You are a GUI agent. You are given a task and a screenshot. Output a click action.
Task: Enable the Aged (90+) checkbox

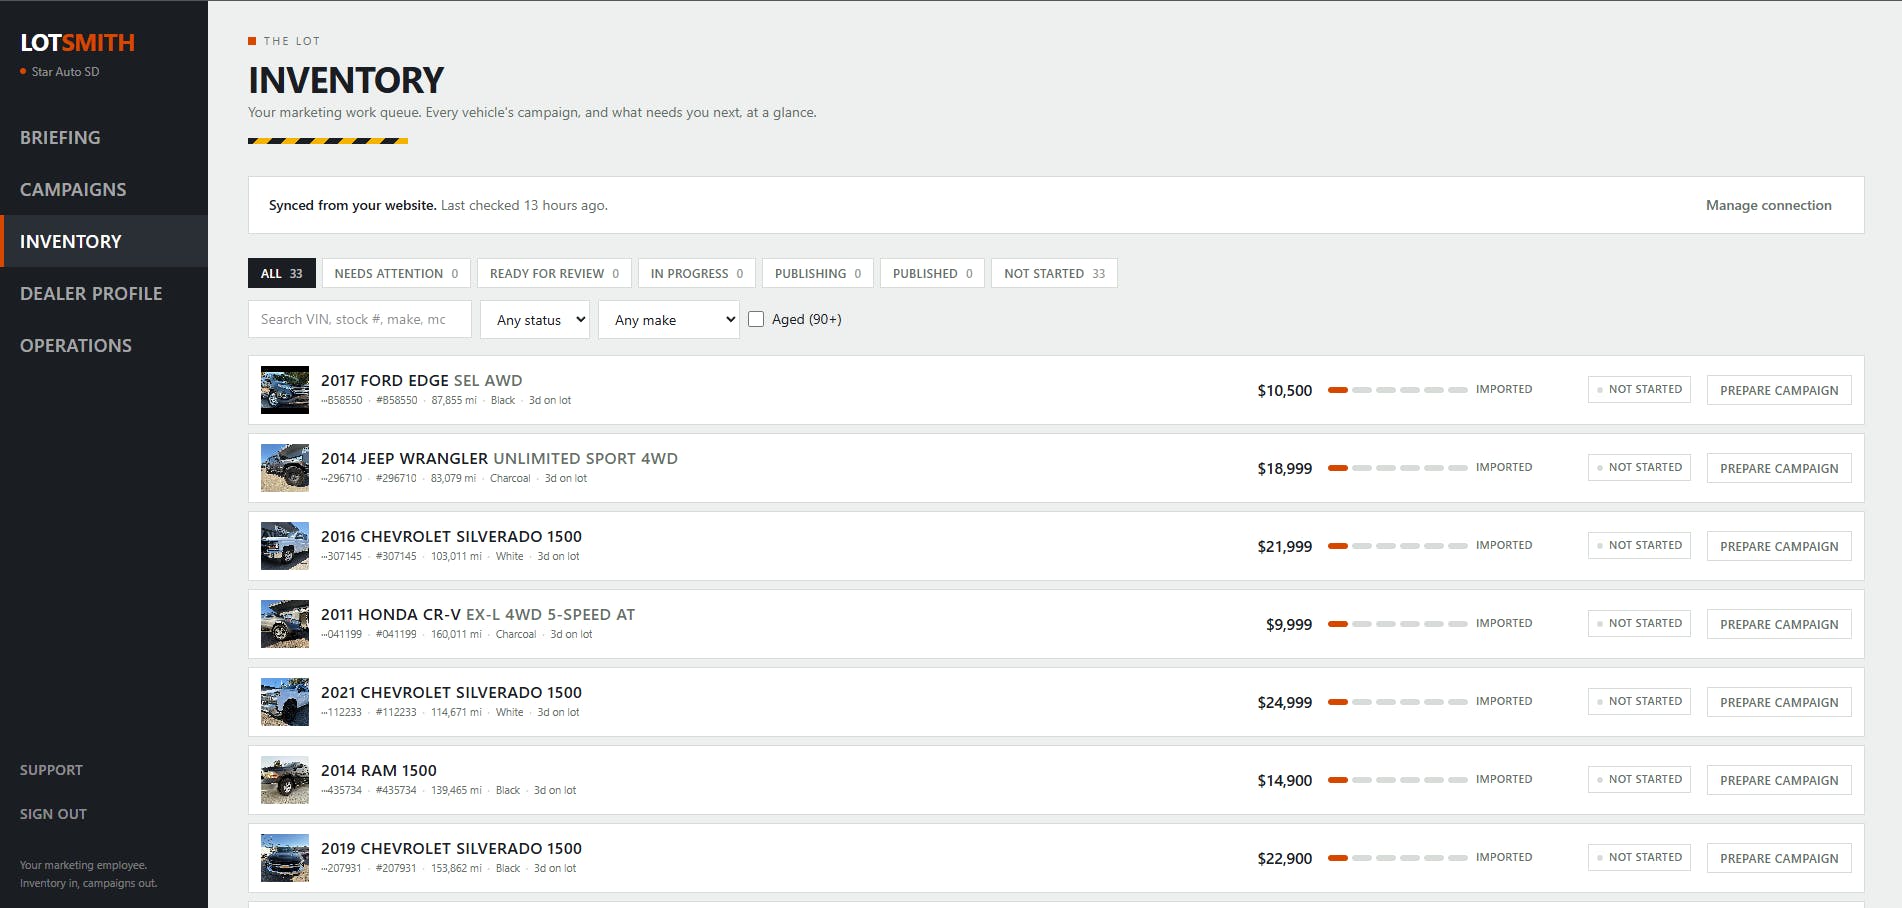[756, 319]
